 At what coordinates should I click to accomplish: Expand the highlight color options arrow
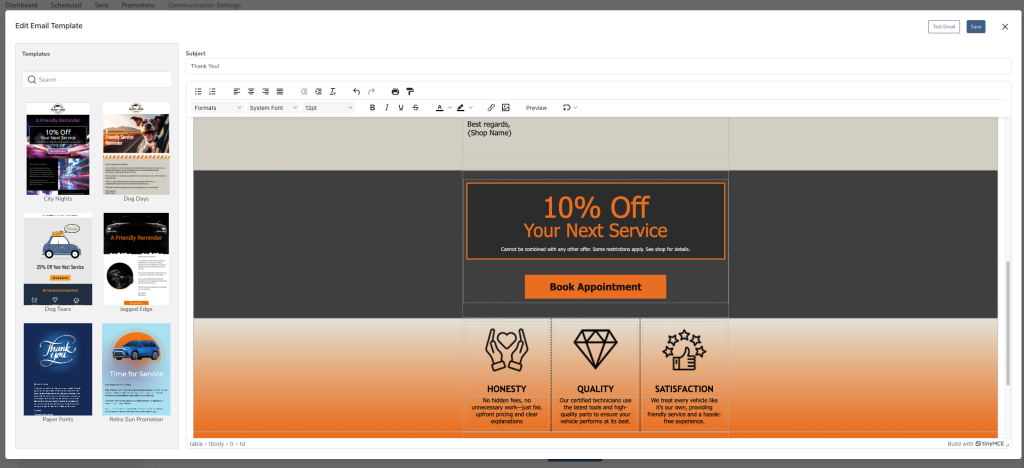pos(470,108)
